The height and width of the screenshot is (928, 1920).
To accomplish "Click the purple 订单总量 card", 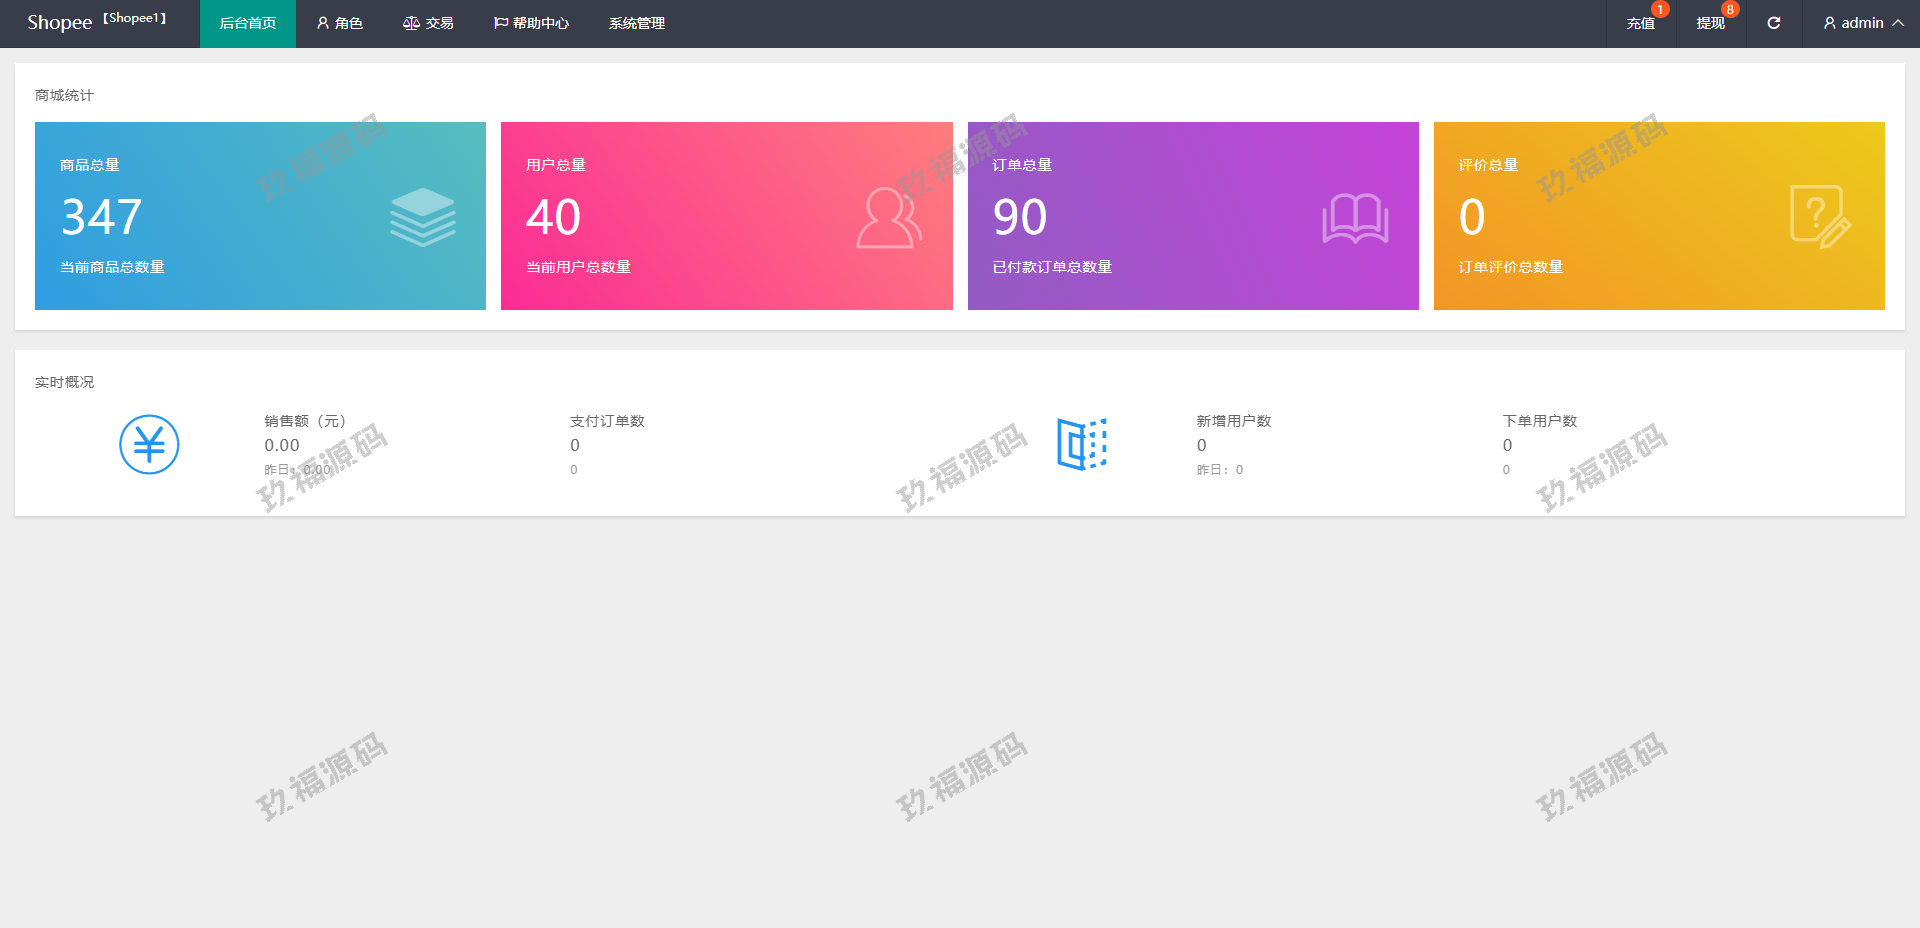I will pyautogui.click(x=1193, y=216).
